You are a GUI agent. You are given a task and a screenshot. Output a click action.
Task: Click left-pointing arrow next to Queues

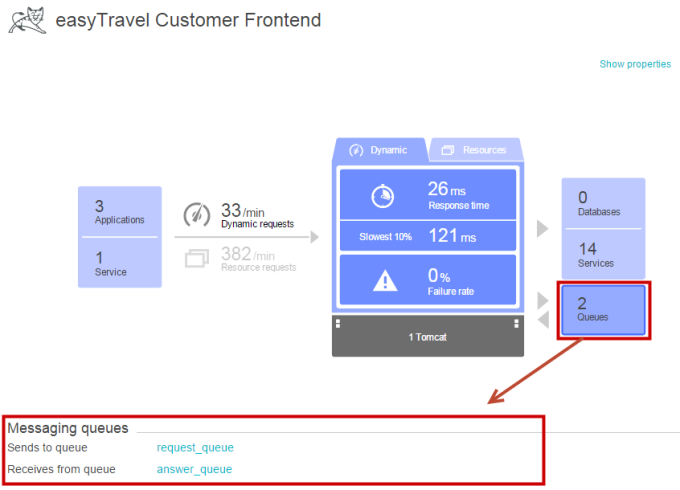[x=543, y=320]
